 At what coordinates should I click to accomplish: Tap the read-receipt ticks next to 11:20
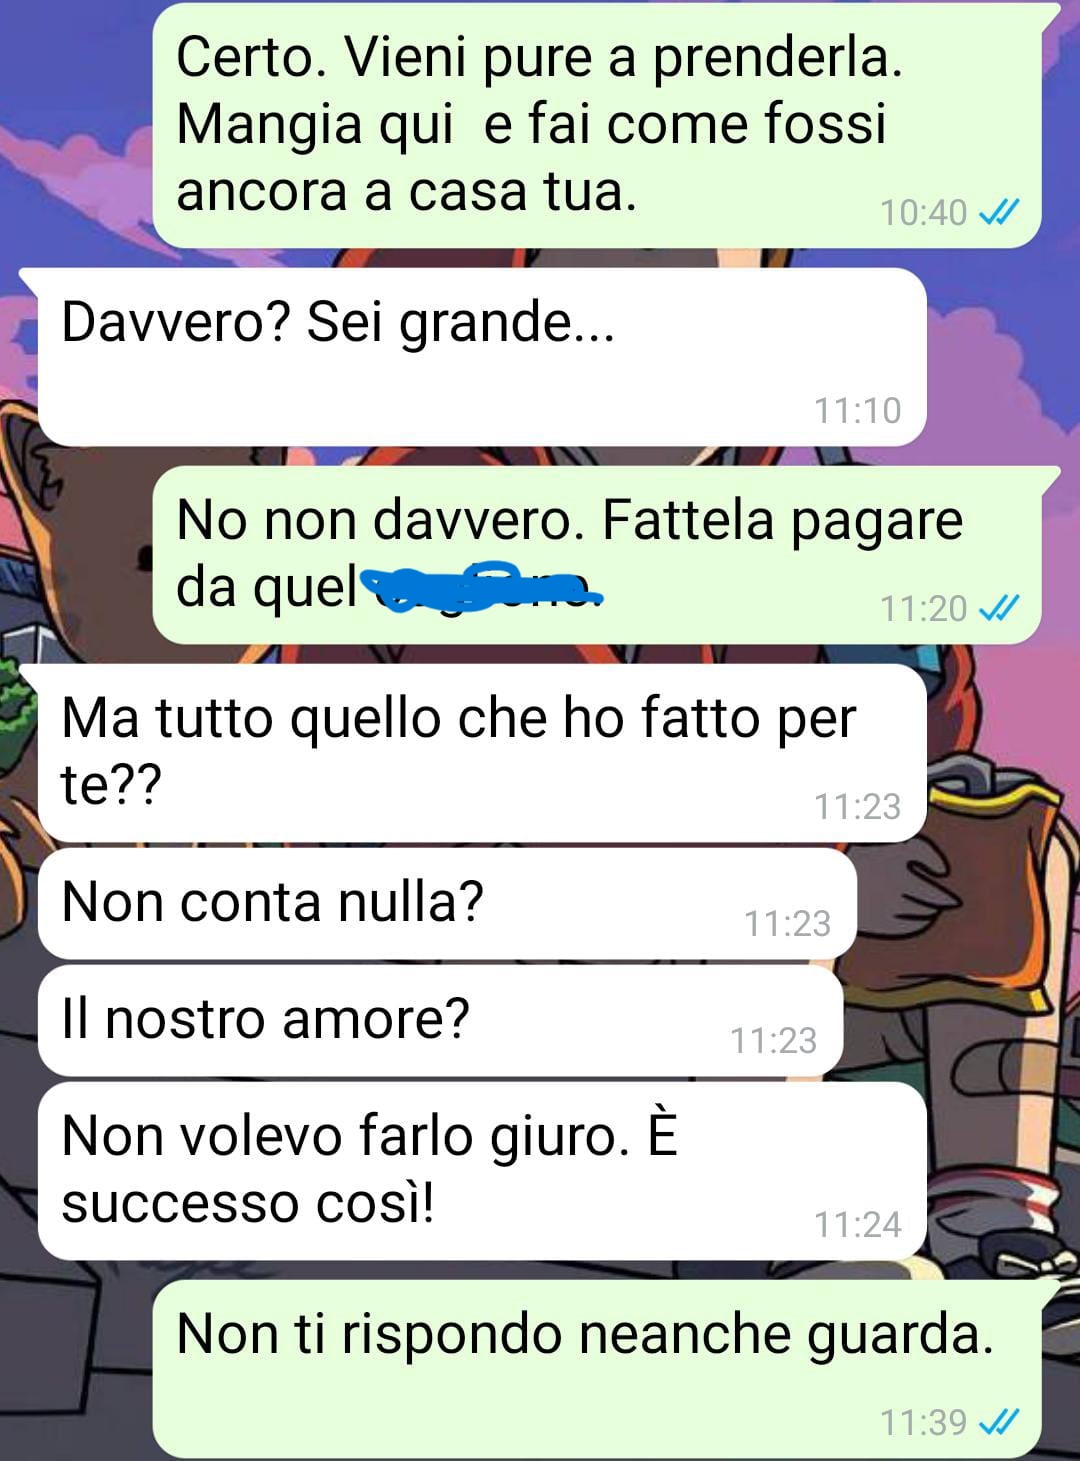click(997, 608)
